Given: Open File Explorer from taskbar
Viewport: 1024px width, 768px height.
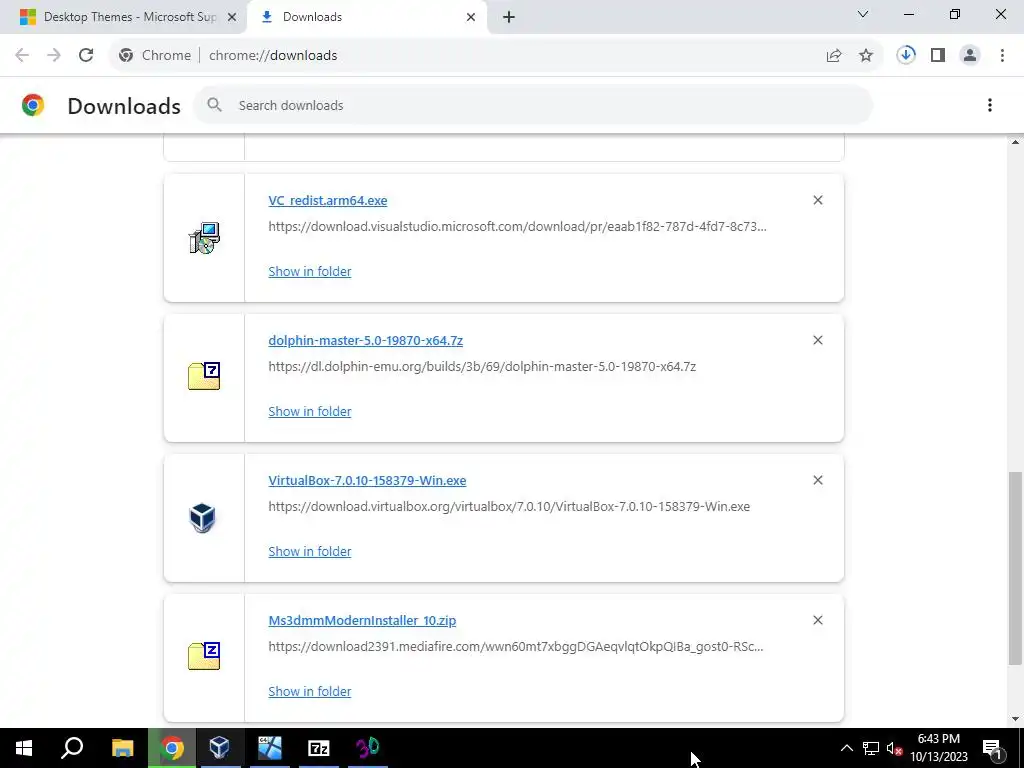Looking at the screenshot, I should click(x=122, y=748).
